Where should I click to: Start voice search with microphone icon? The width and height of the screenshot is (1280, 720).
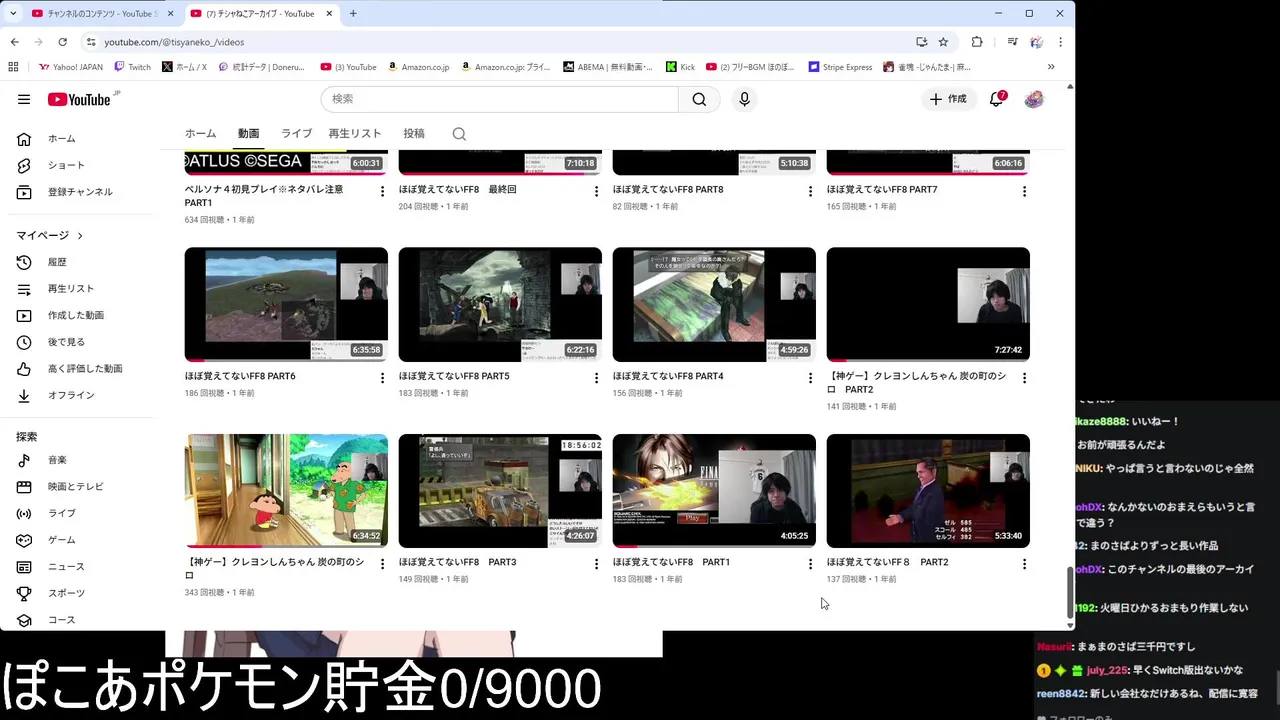tap(744, 99)
